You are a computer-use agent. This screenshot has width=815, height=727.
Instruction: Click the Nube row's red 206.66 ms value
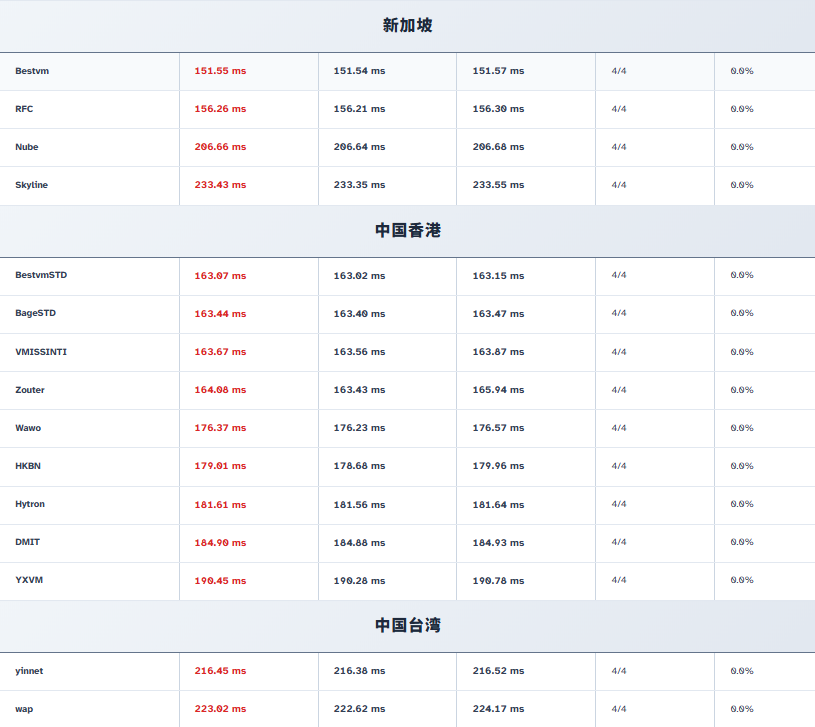[220, 147]
